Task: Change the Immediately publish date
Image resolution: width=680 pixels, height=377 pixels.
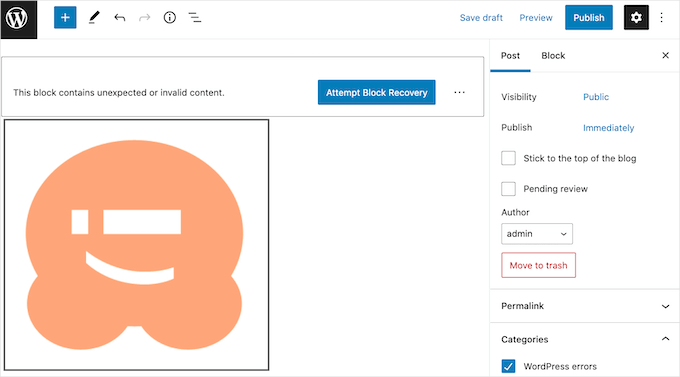Action: (x=608, y=128)
